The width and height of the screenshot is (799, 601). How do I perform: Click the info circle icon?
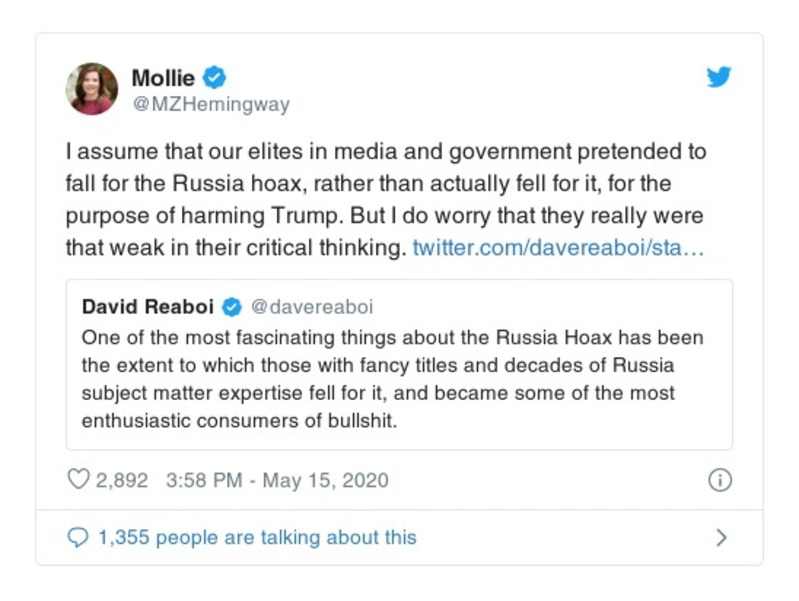pyautogui.click(x=719, y=480)
